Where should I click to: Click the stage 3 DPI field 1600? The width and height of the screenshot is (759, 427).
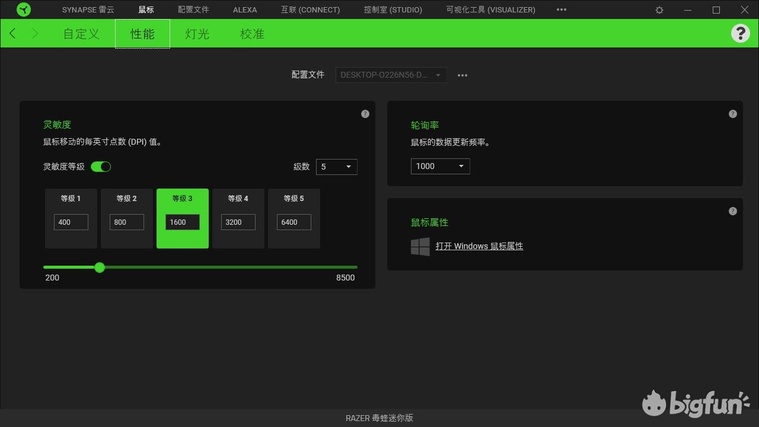(x=182, y=222)
